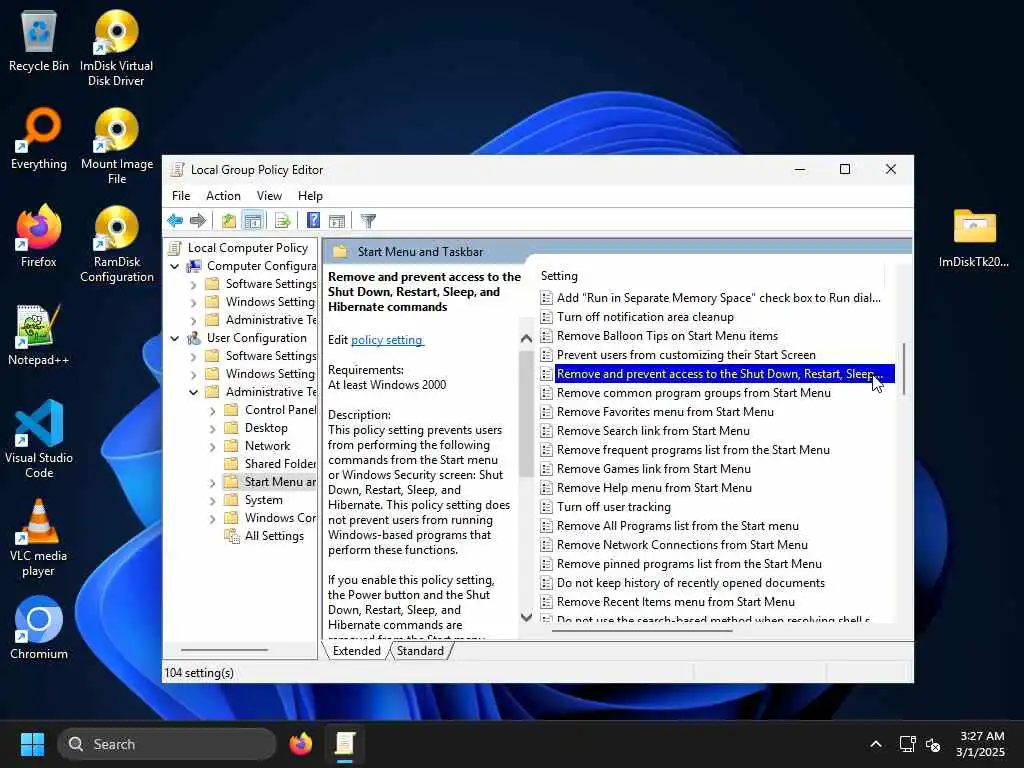Select the Everything desktop shortcut

pos(39,139)
